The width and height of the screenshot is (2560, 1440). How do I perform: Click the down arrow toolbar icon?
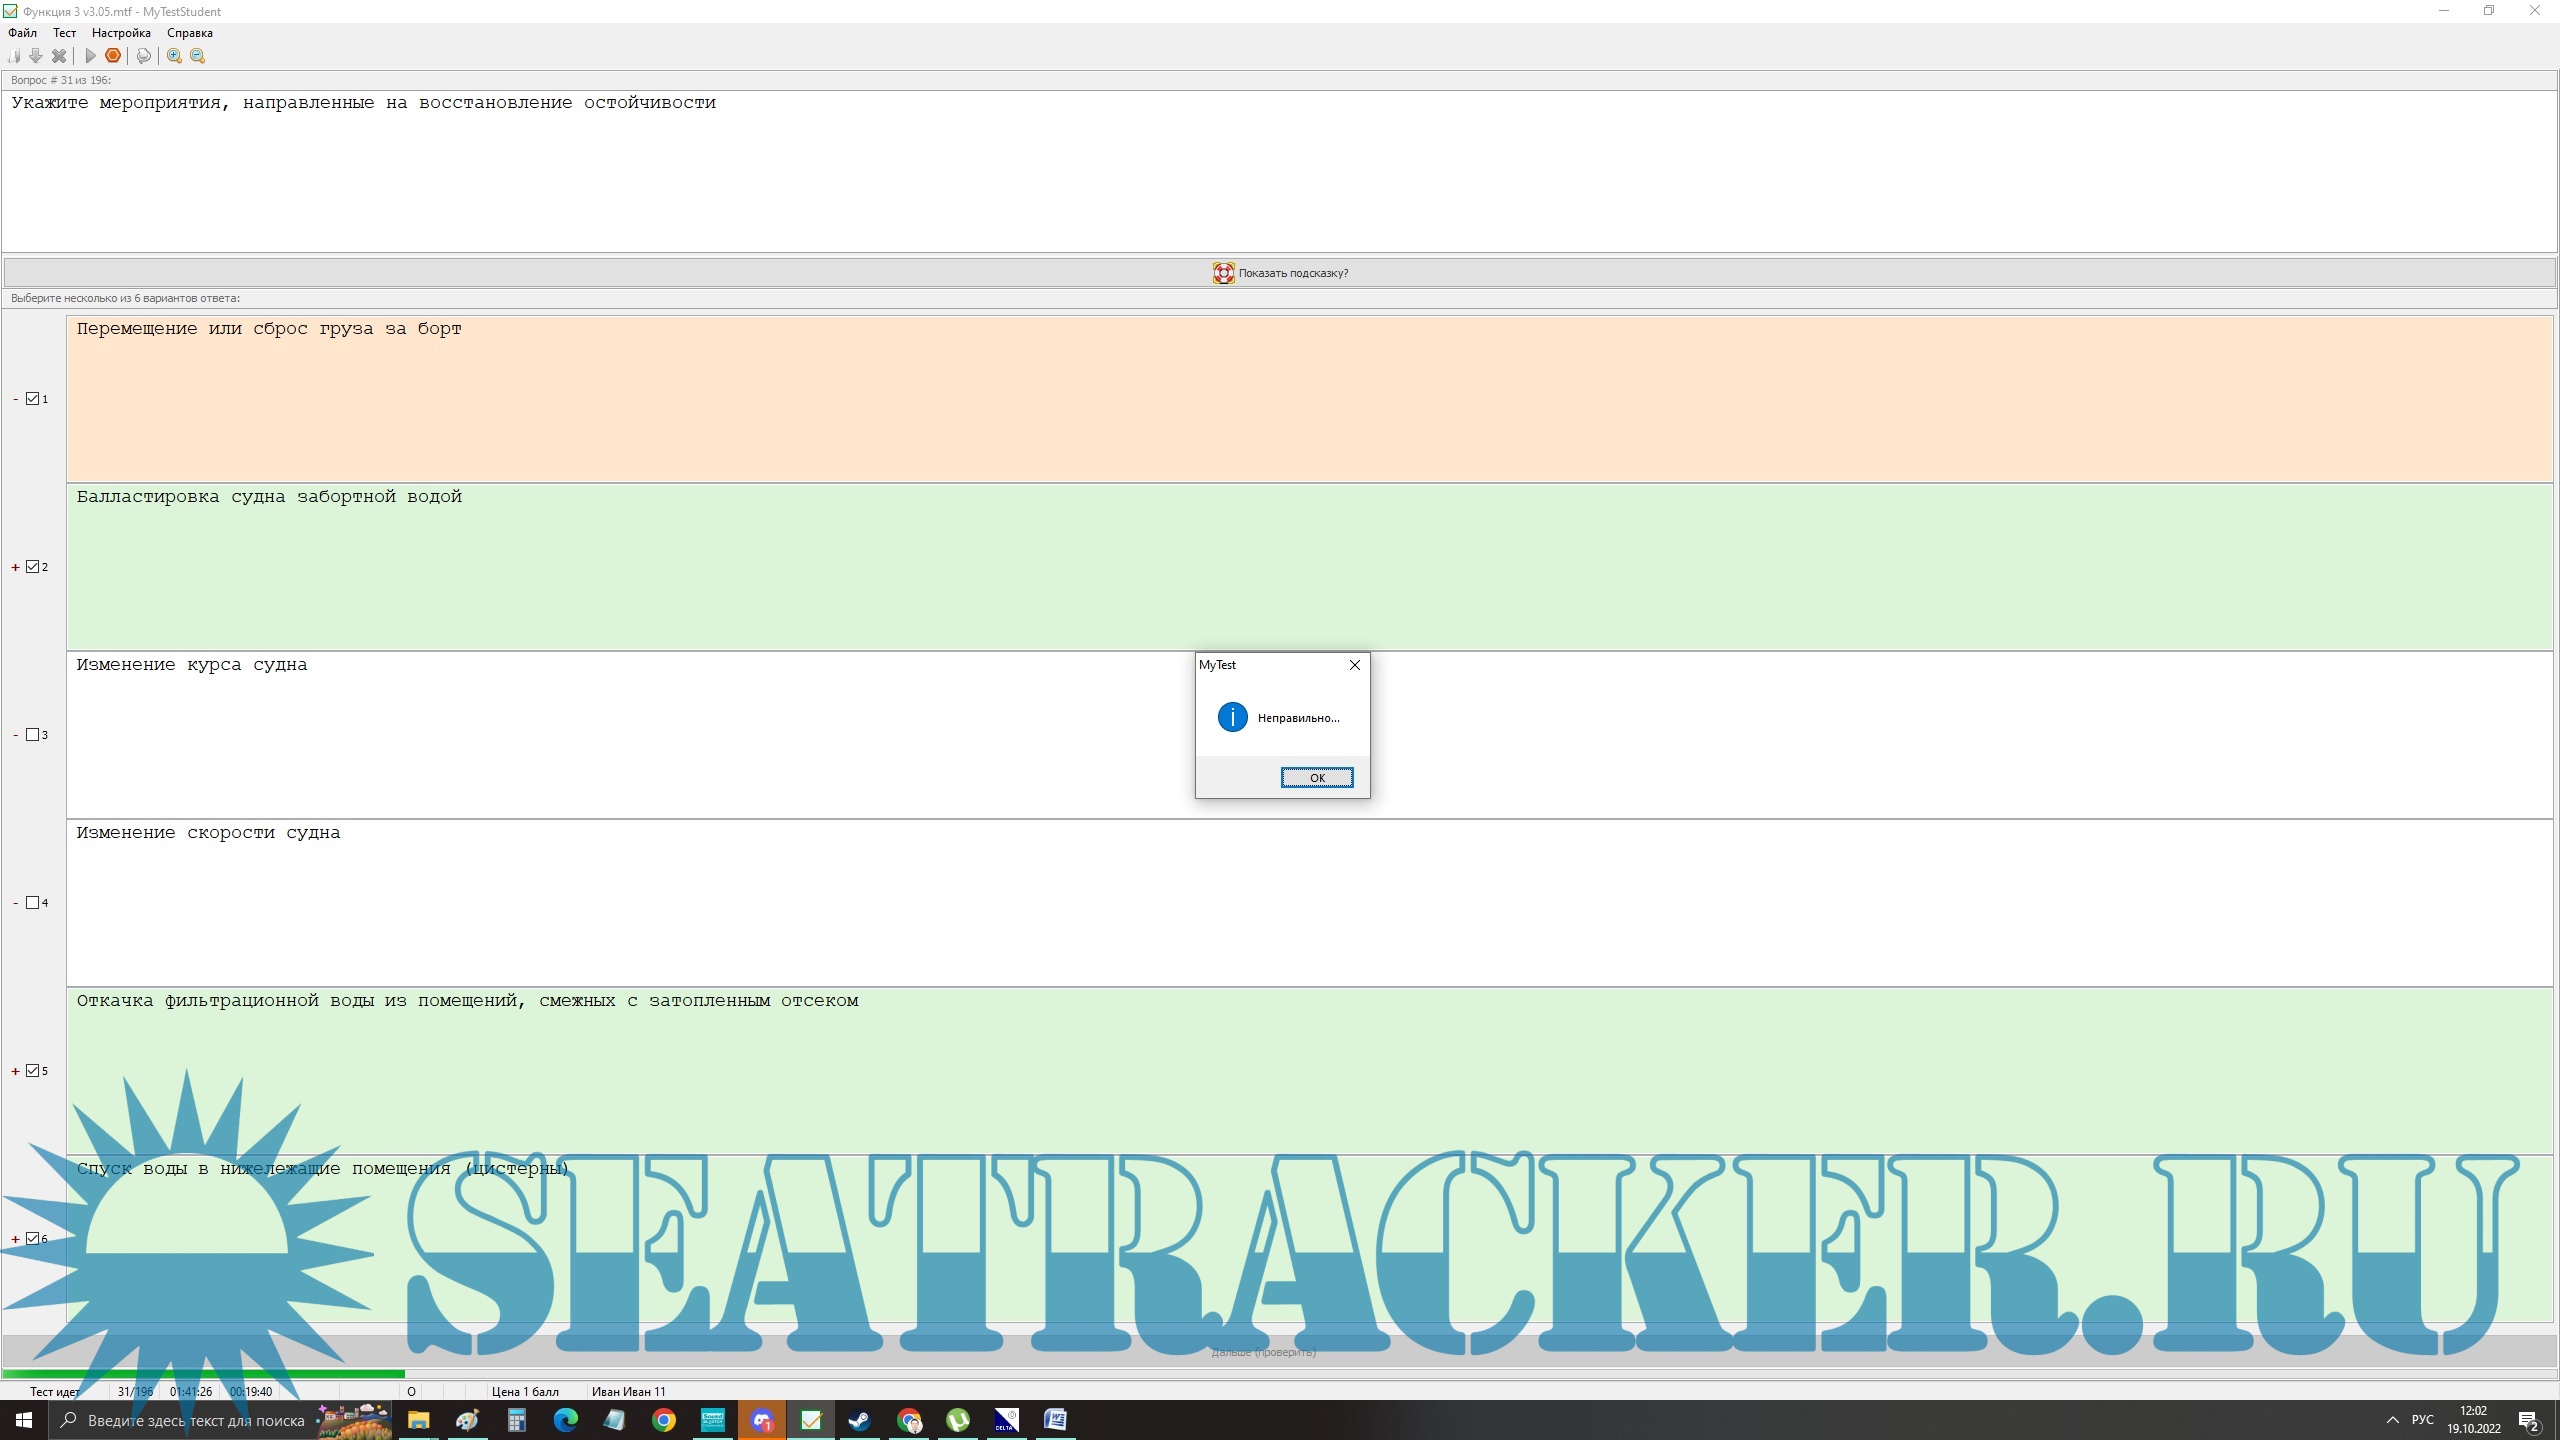[36, 56]
